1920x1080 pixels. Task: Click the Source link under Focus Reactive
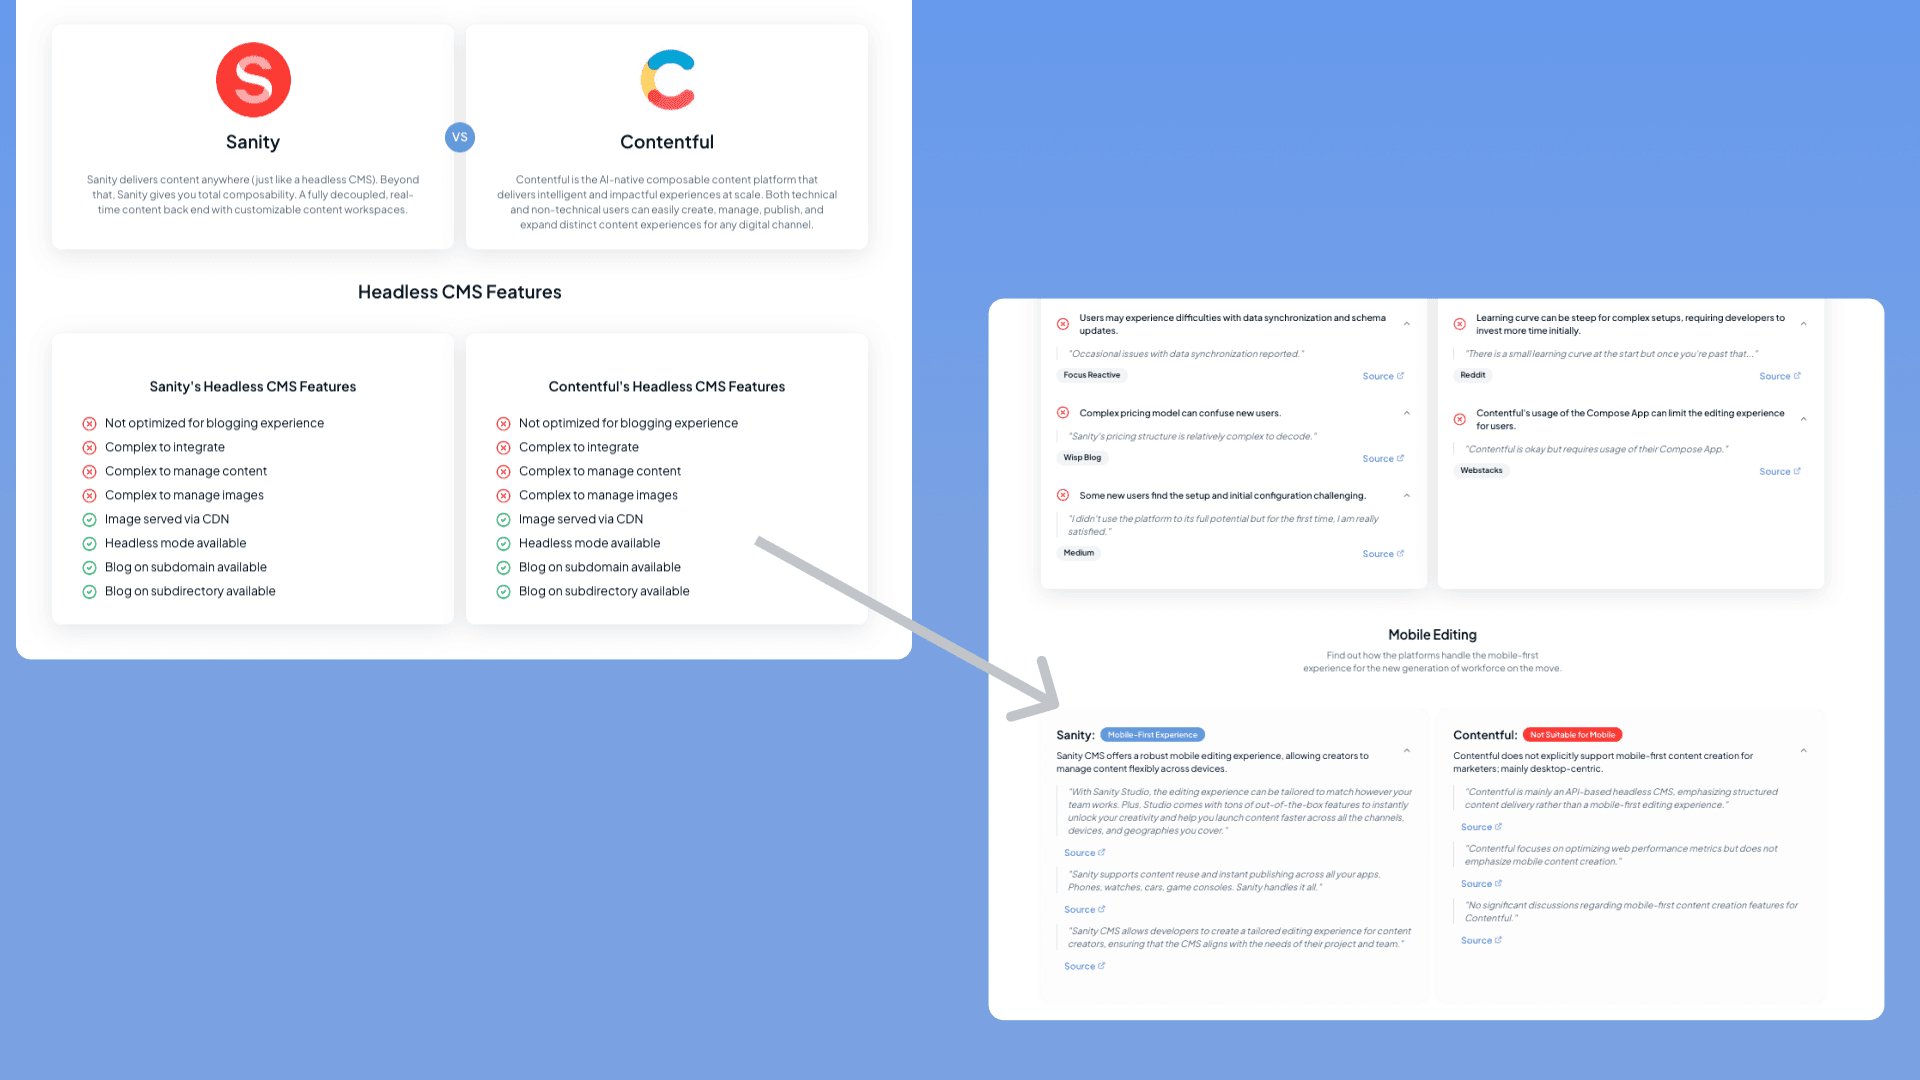(1381, 376)
